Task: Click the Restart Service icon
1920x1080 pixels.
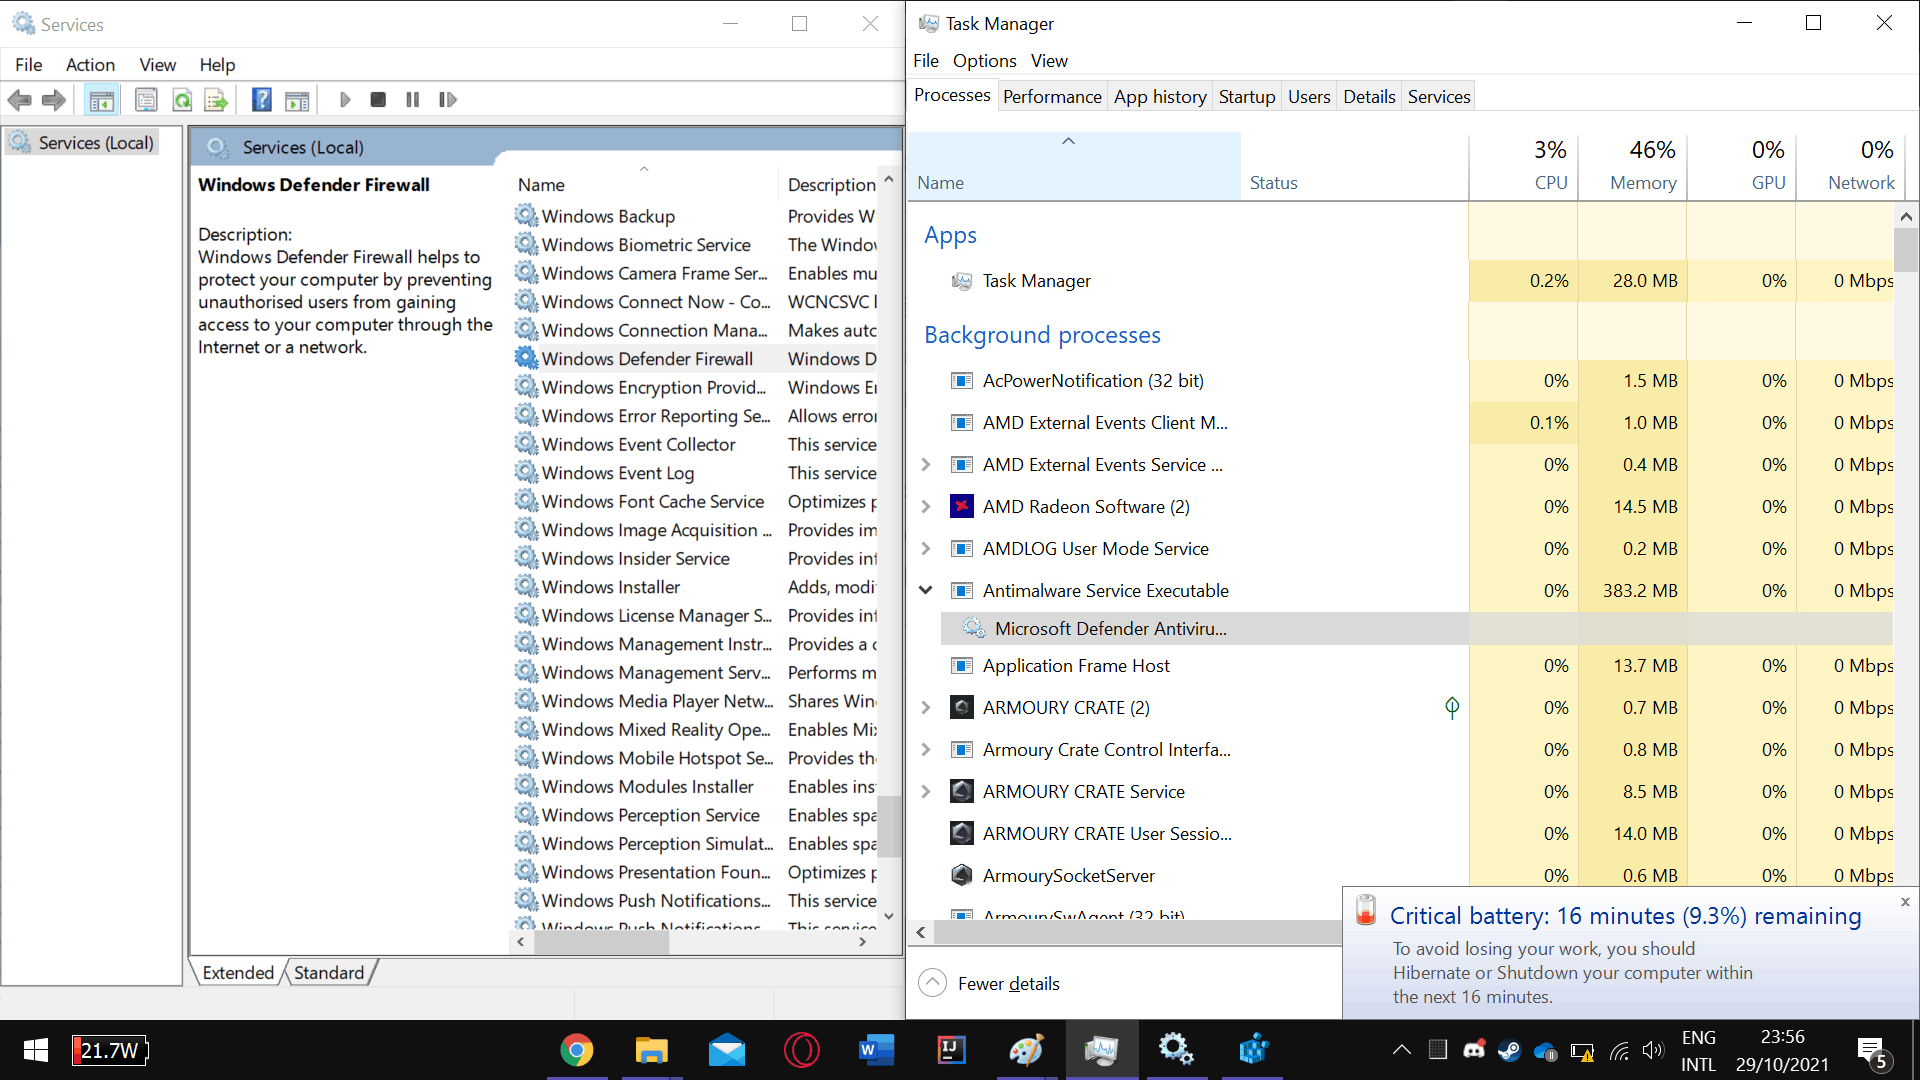Action: point(447,100)
